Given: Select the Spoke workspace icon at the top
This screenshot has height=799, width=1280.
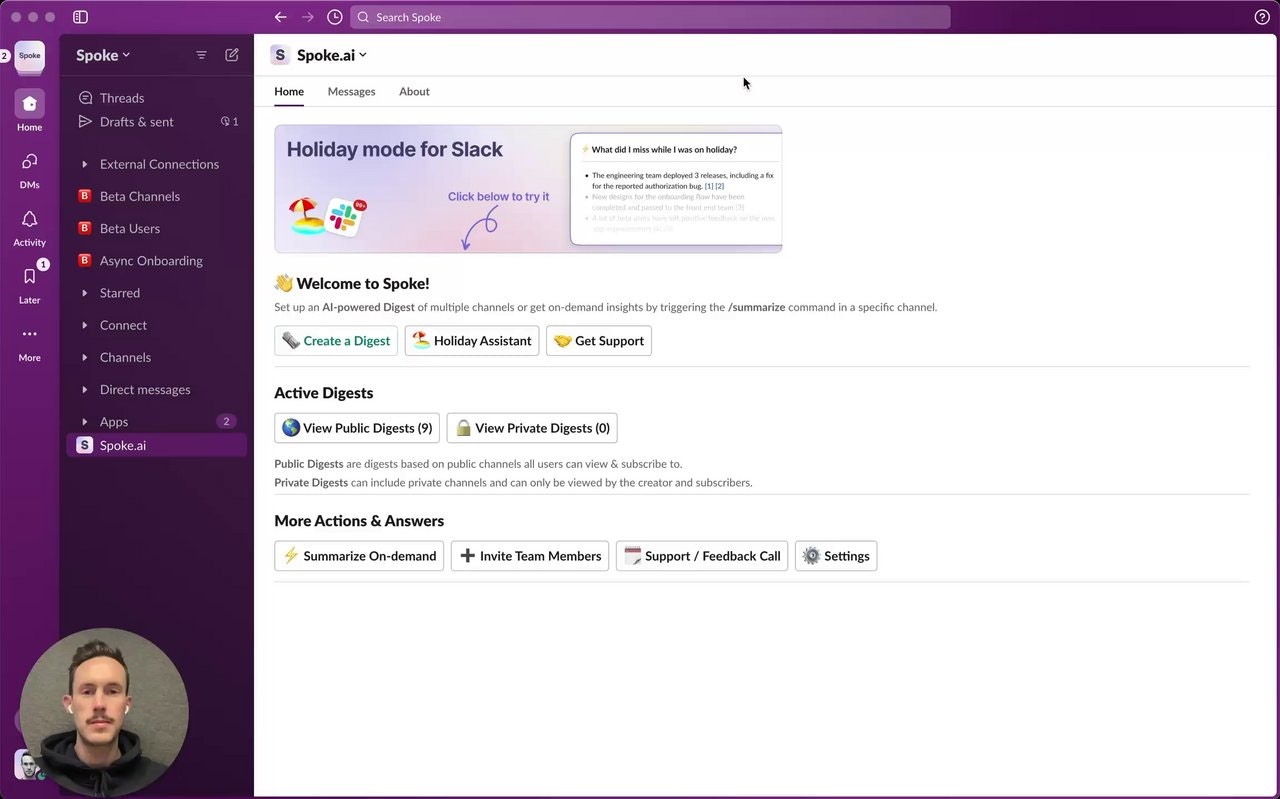Looking at the screenshot, I should point(29,57).
